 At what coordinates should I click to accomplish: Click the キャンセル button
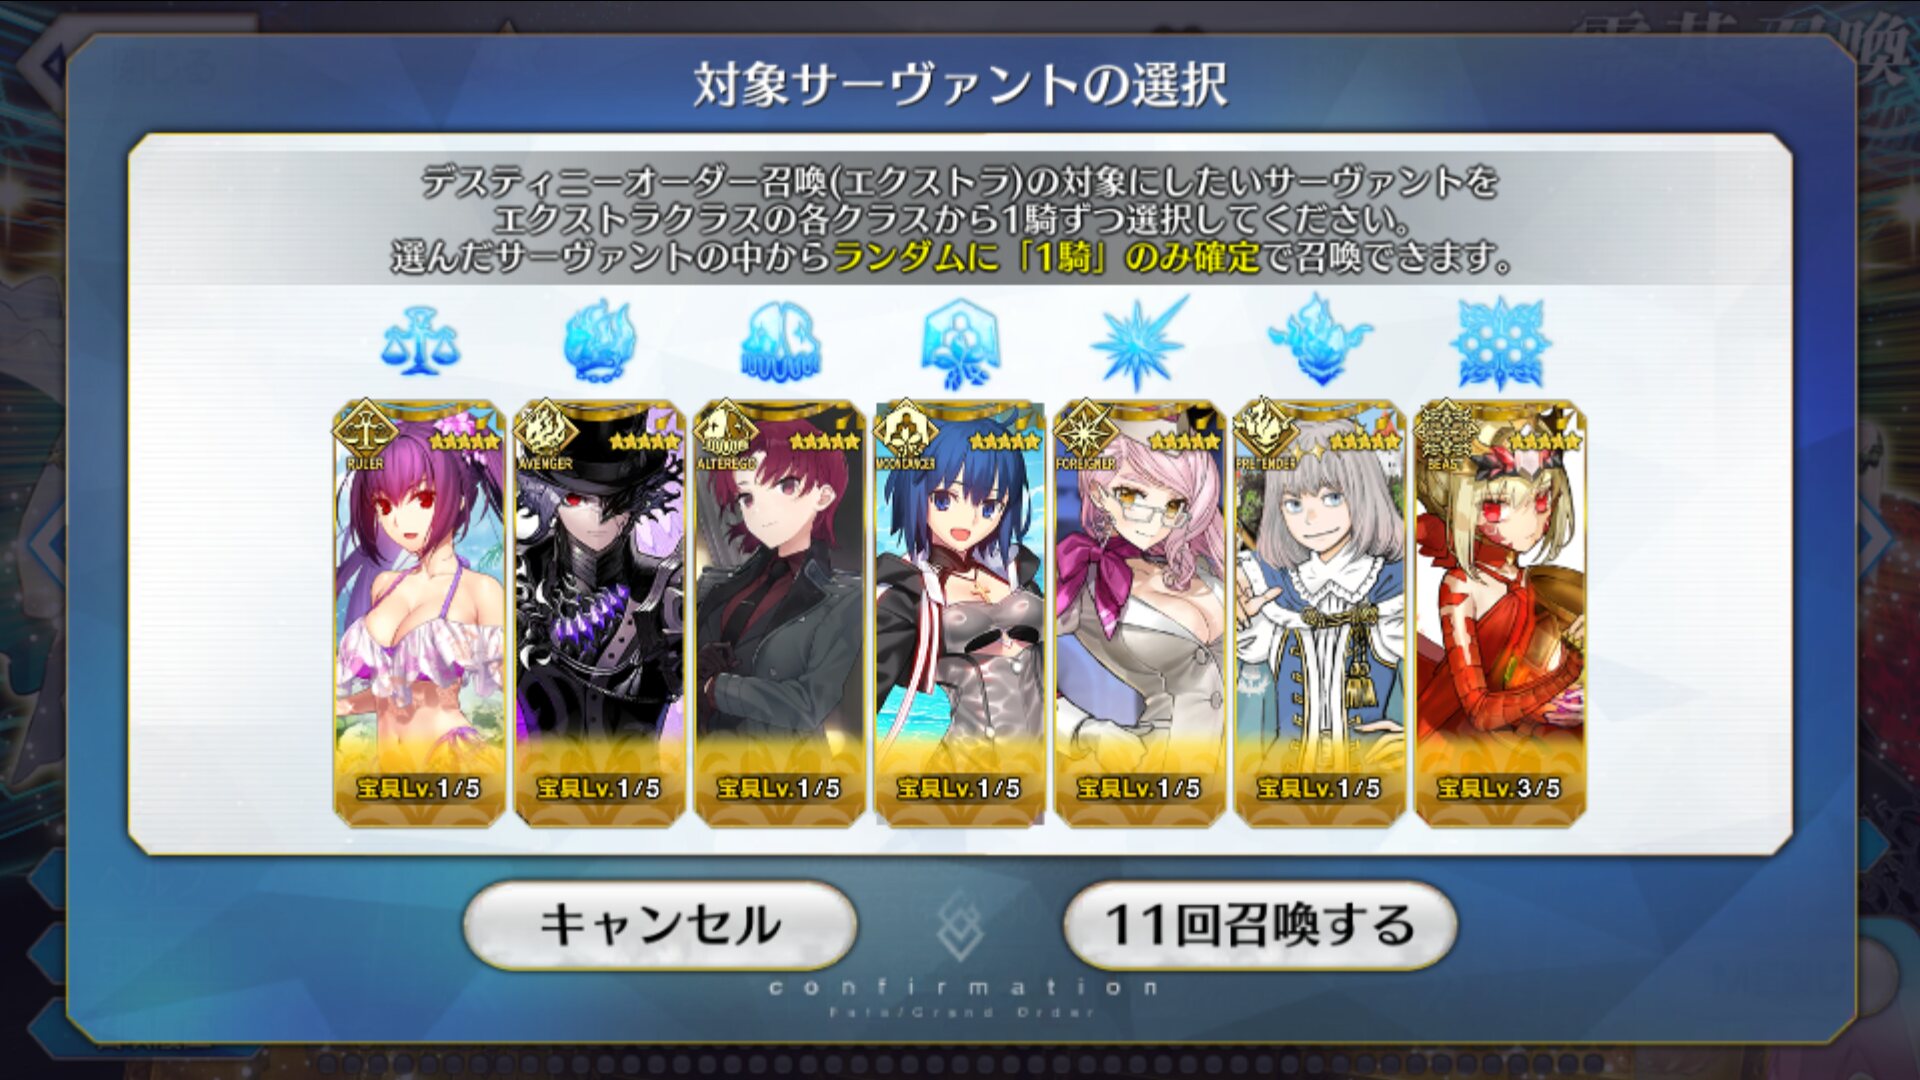tap(660, 925)
